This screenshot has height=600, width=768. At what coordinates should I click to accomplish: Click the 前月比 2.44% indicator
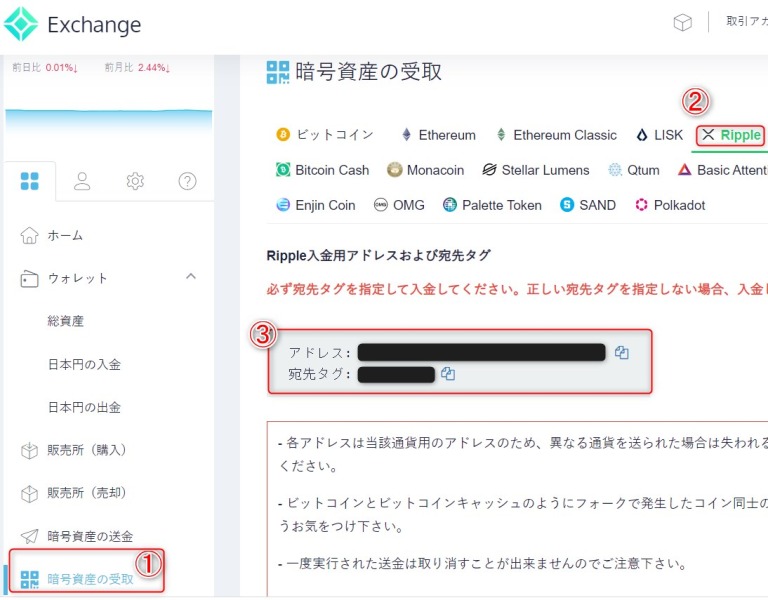(x=138, y=68)
